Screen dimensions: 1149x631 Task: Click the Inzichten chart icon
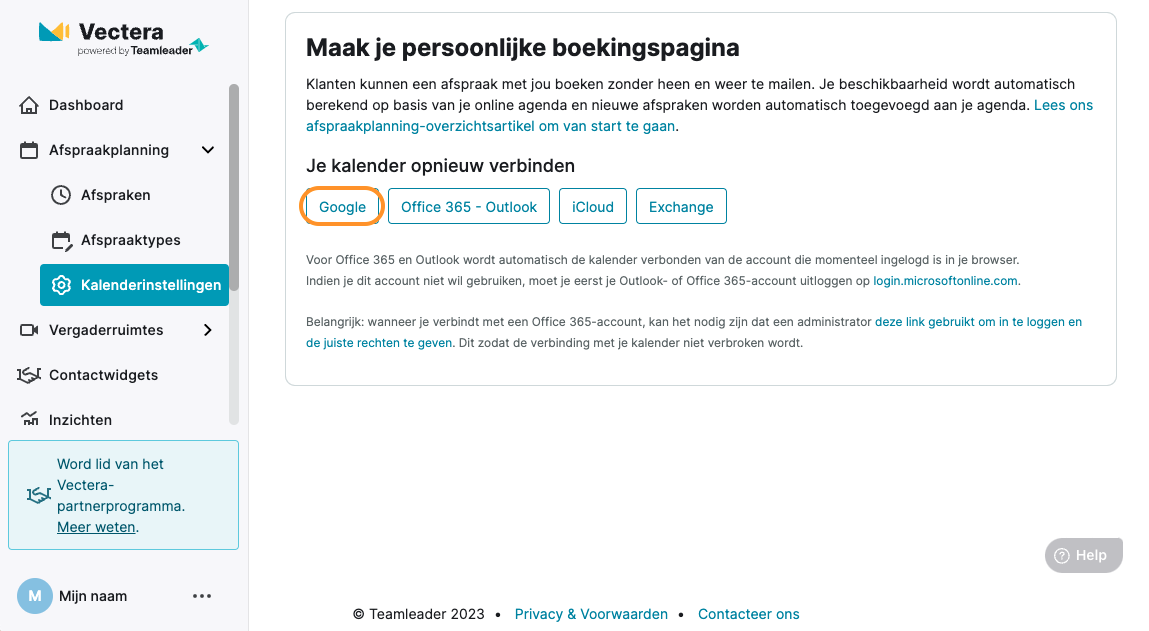(x=29, y=419)
